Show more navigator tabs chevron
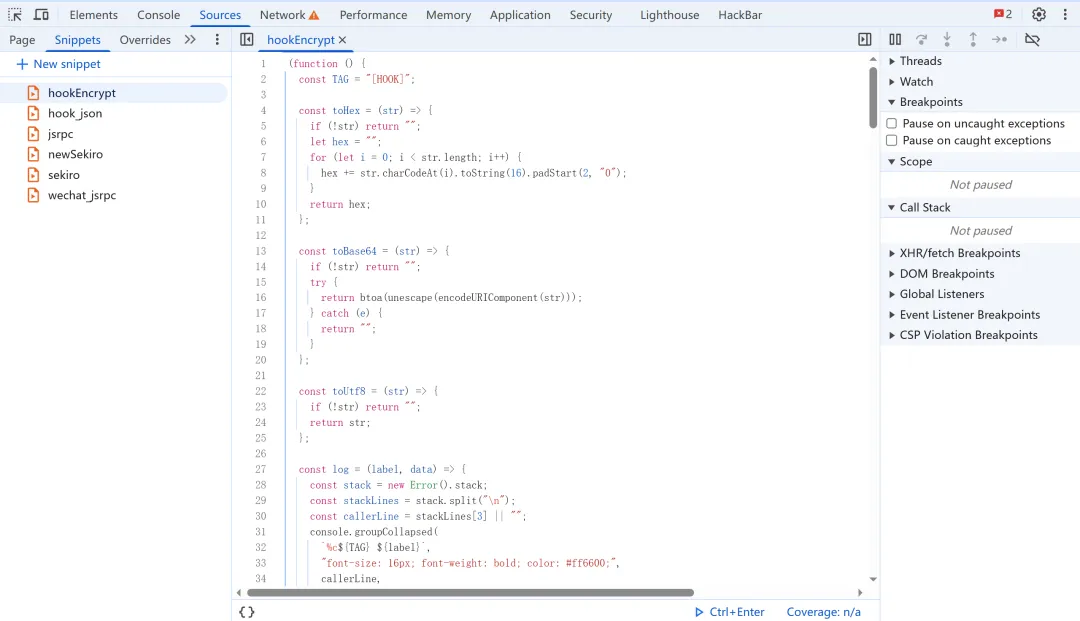 click(190, 39)
